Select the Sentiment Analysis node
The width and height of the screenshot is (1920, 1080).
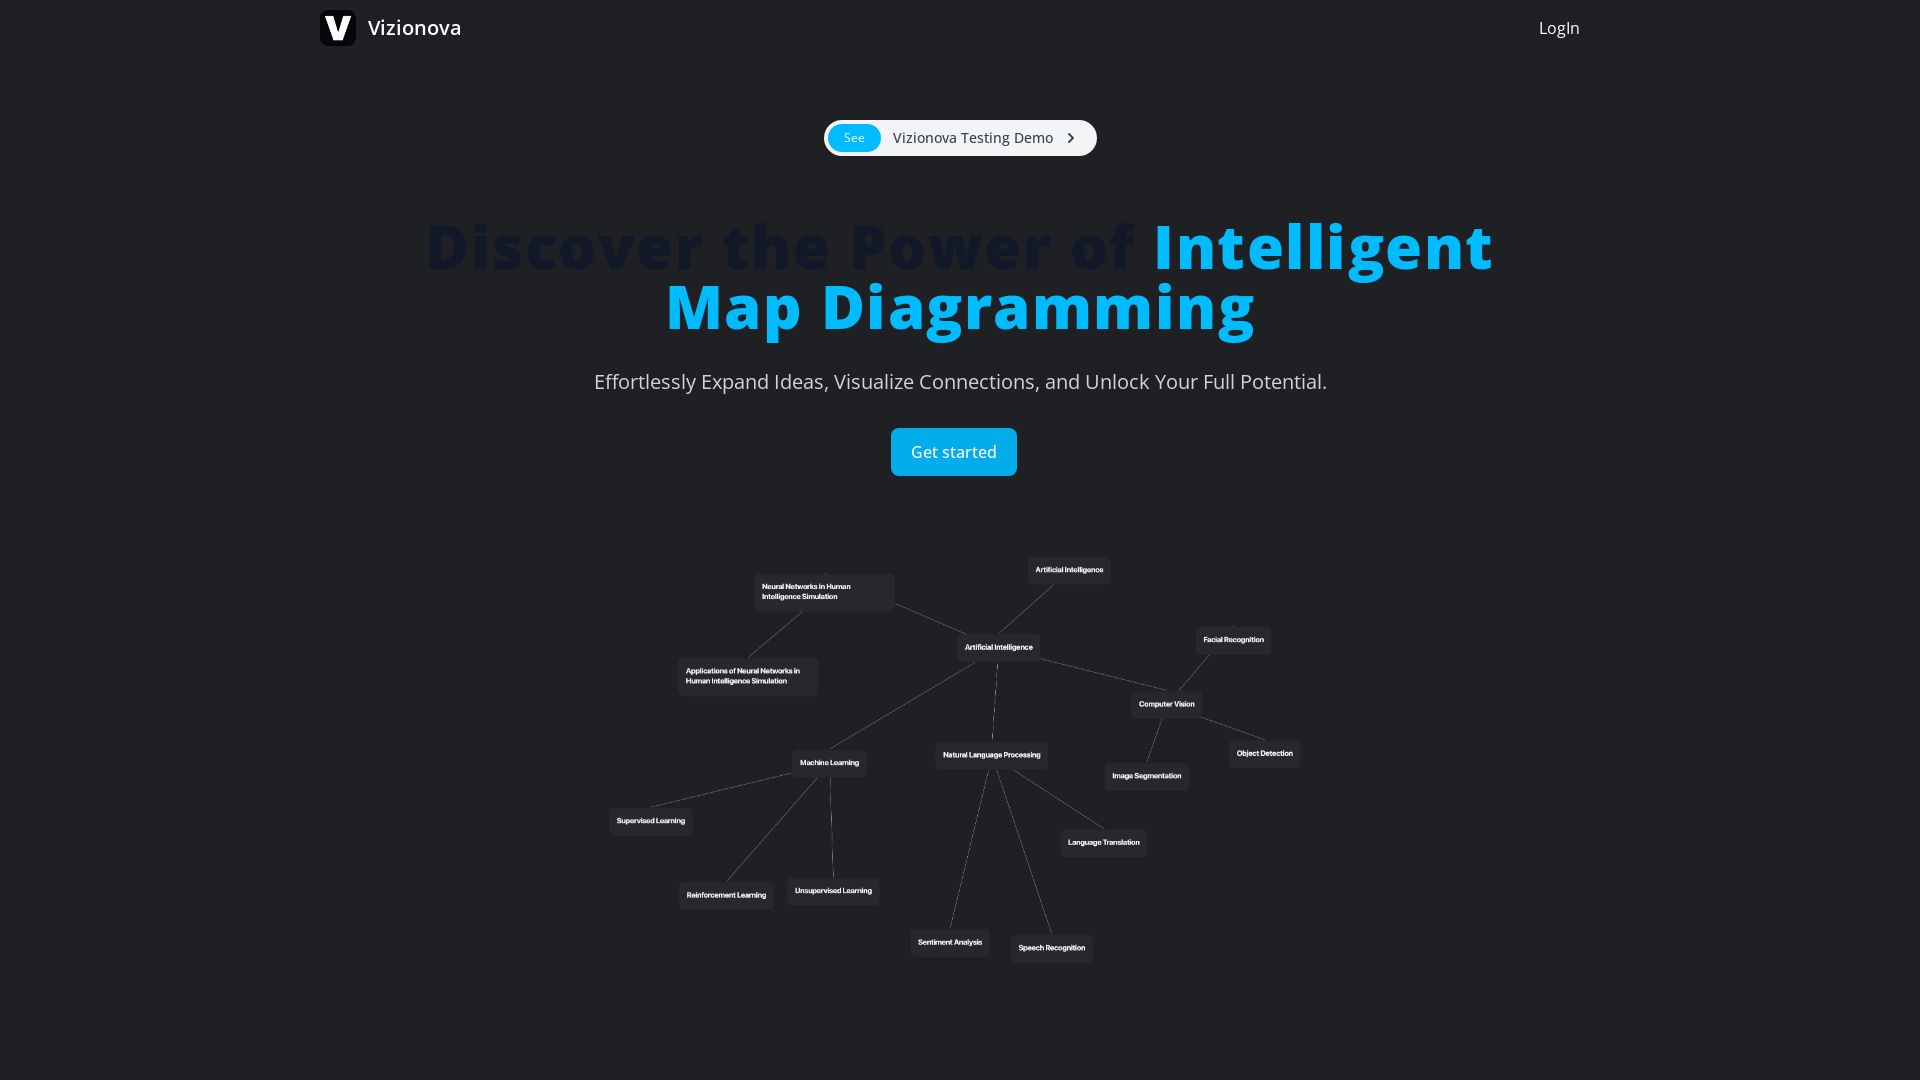click(x=949, y=943)
